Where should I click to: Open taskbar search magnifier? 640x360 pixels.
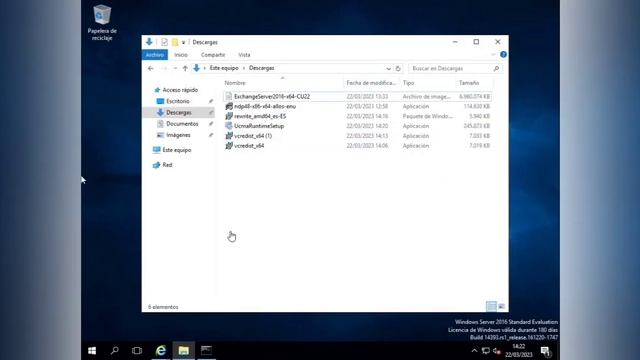(x=115, y=351)
